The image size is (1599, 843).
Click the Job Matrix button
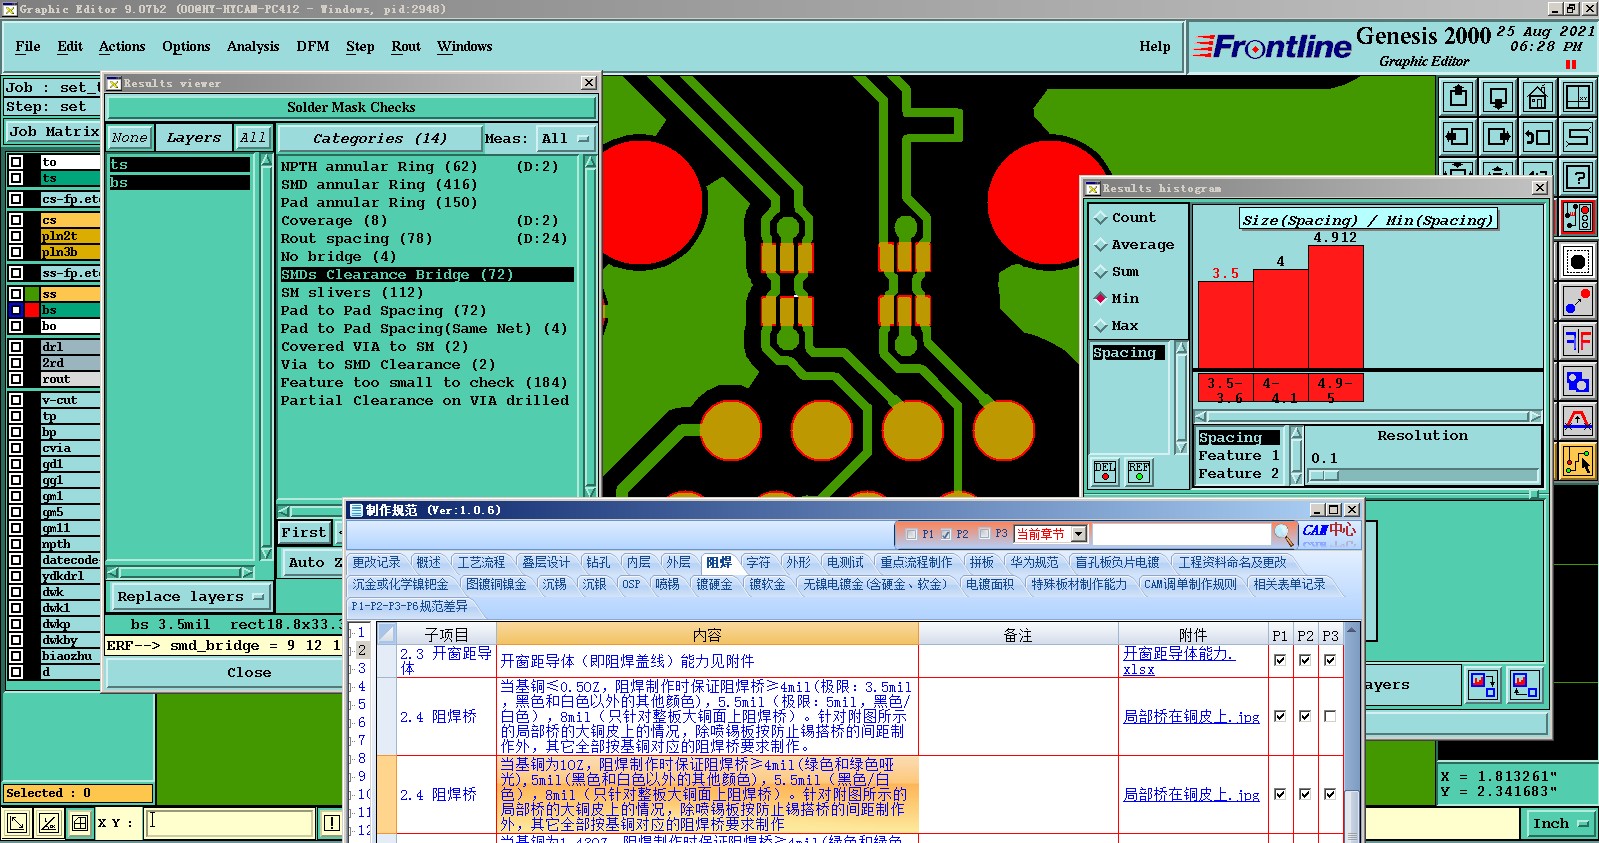tap(53, 131)
